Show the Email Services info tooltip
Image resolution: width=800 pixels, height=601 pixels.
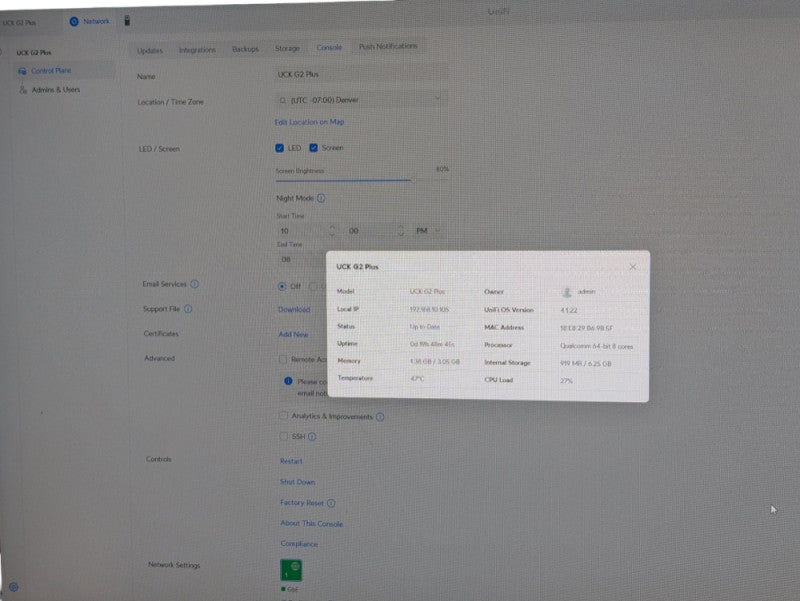(x=194, y=284)
